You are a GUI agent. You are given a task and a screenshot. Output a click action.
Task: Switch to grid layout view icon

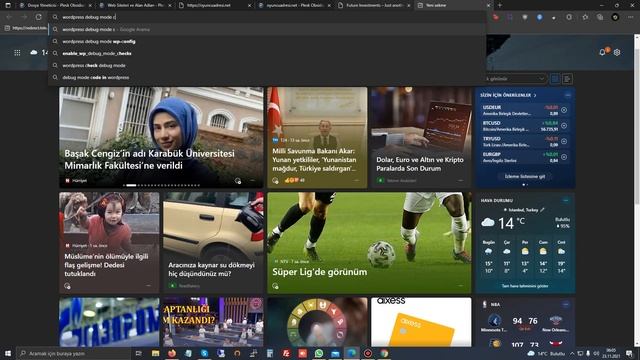555,79
